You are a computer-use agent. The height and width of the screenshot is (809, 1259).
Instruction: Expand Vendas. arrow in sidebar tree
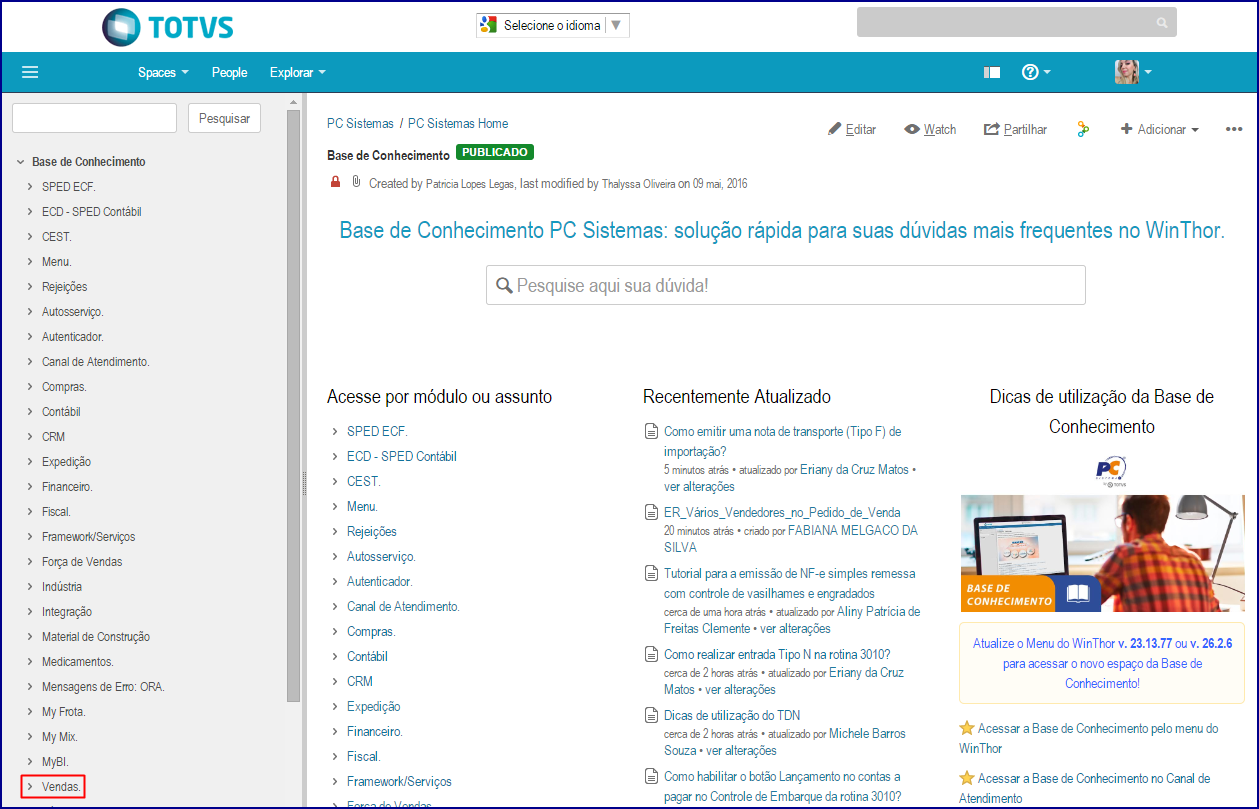(x=31, y=787)
